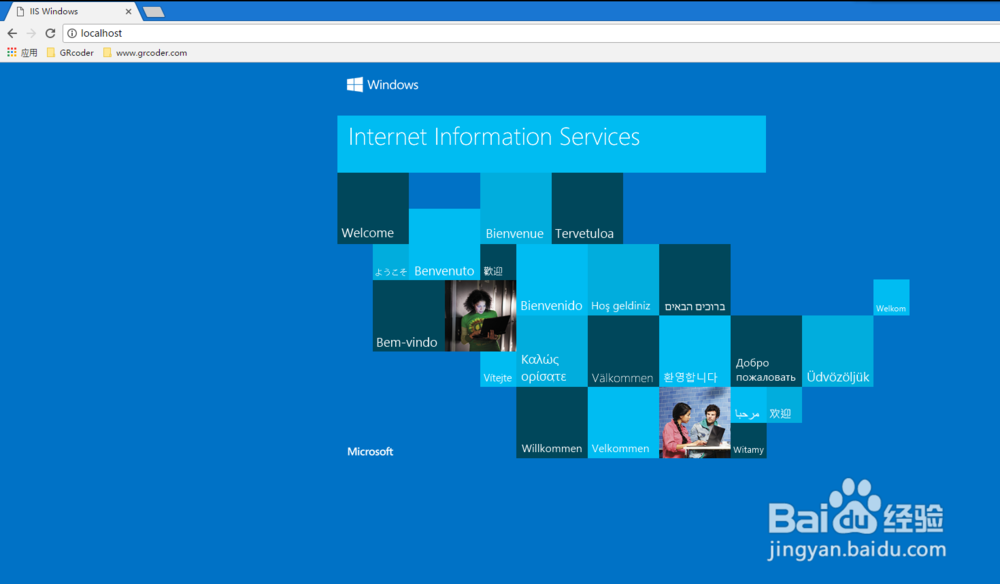Click the Hebrew ברוכים הבאים tile
This screenshot has width=1000, height=584.
(695, 280)
